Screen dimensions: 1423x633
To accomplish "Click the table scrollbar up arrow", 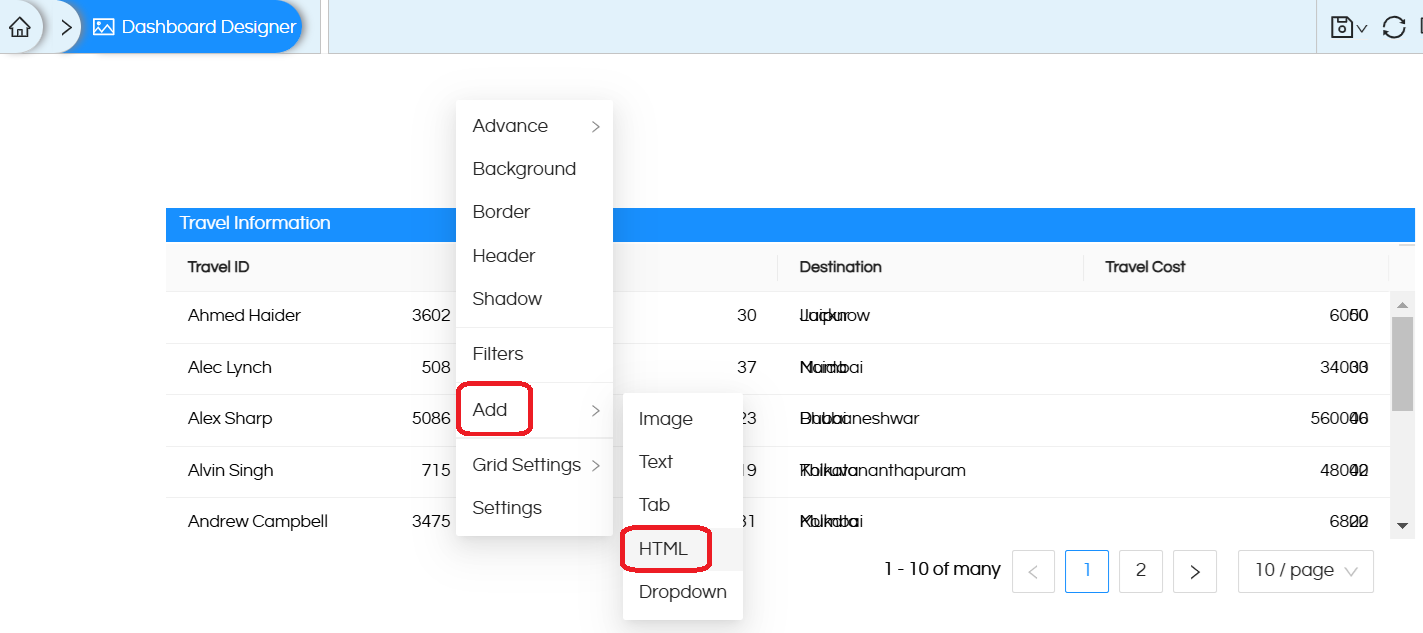I will [x=1402, y=304].
